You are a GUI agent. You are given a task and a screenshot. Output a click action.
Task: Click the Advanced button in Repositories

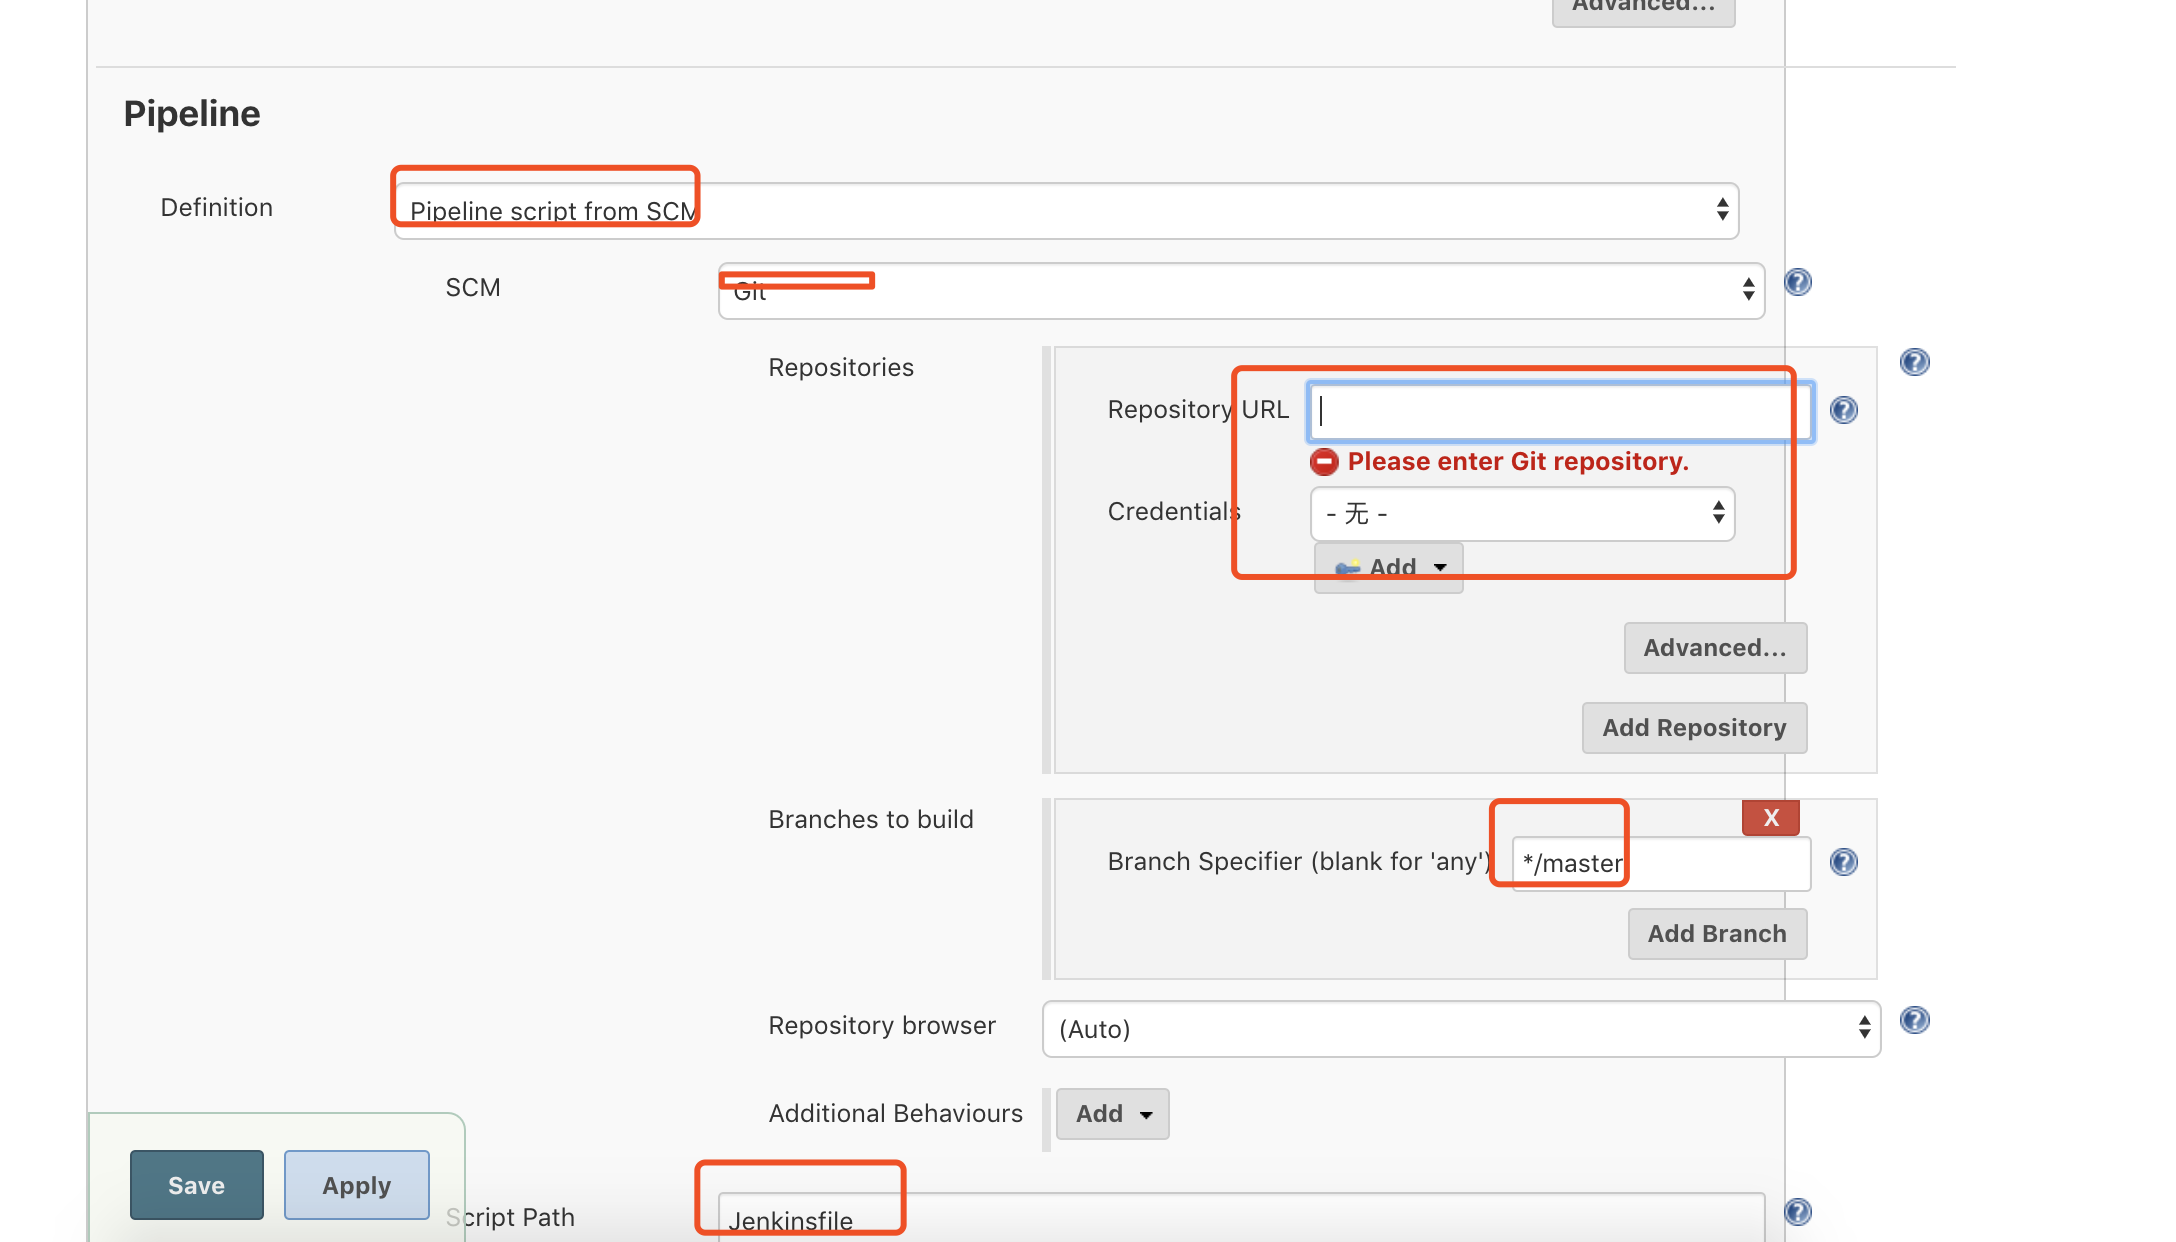click(x=1715, y=647)
